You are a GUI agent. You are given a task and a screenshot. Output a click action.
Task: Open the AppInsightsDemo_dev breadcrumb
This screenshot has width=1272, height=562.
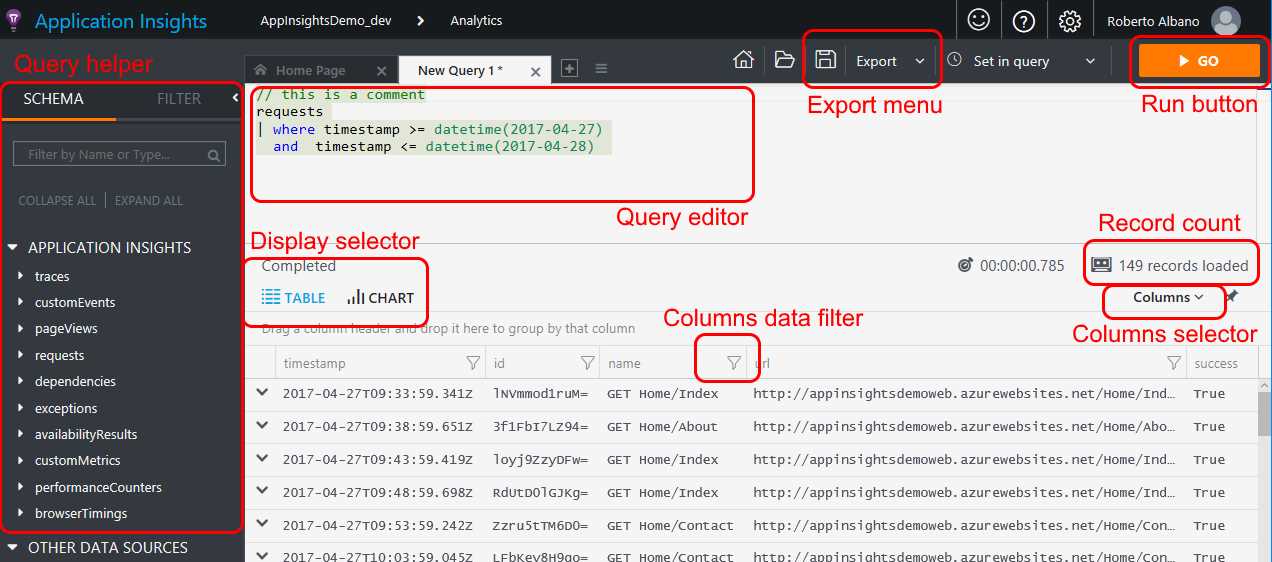point(325,20)
